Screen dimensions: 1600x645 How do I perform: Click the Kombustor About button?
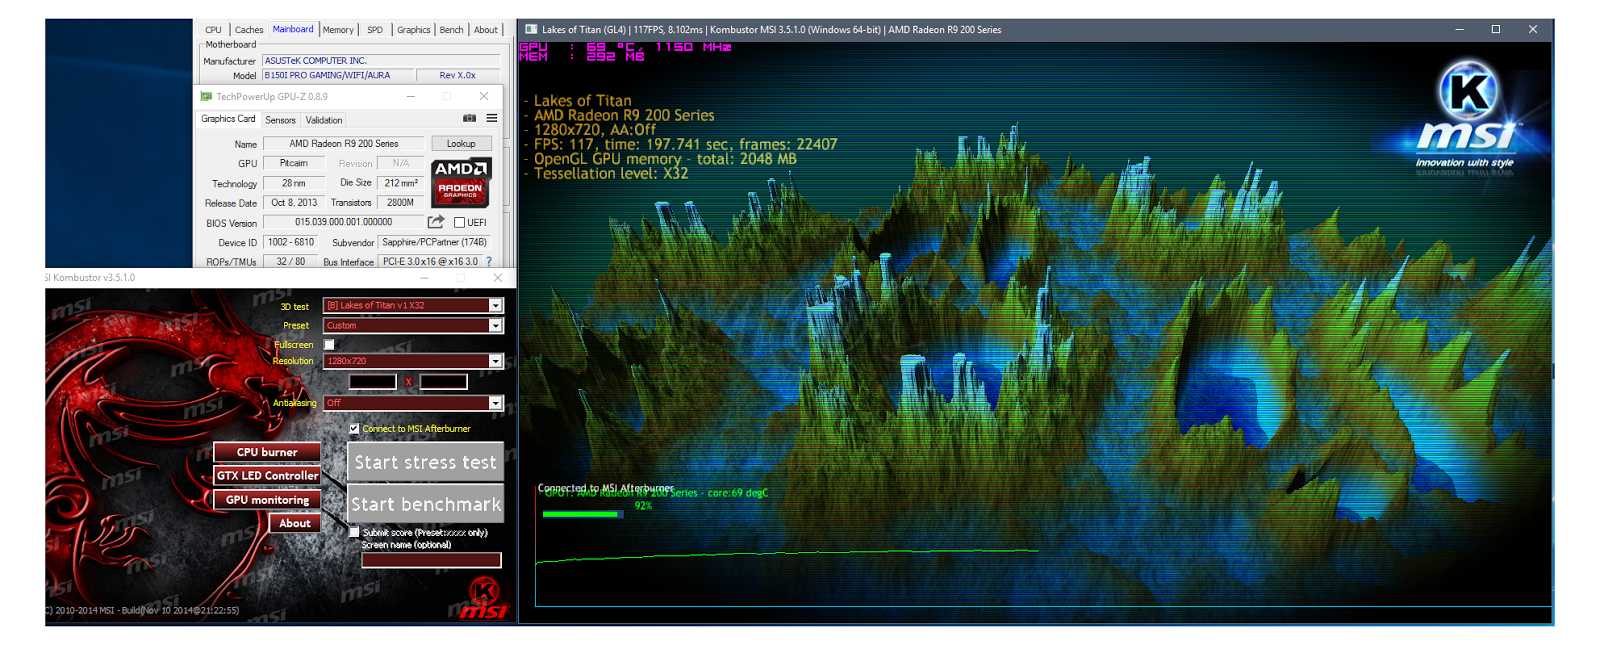(295, 523)
